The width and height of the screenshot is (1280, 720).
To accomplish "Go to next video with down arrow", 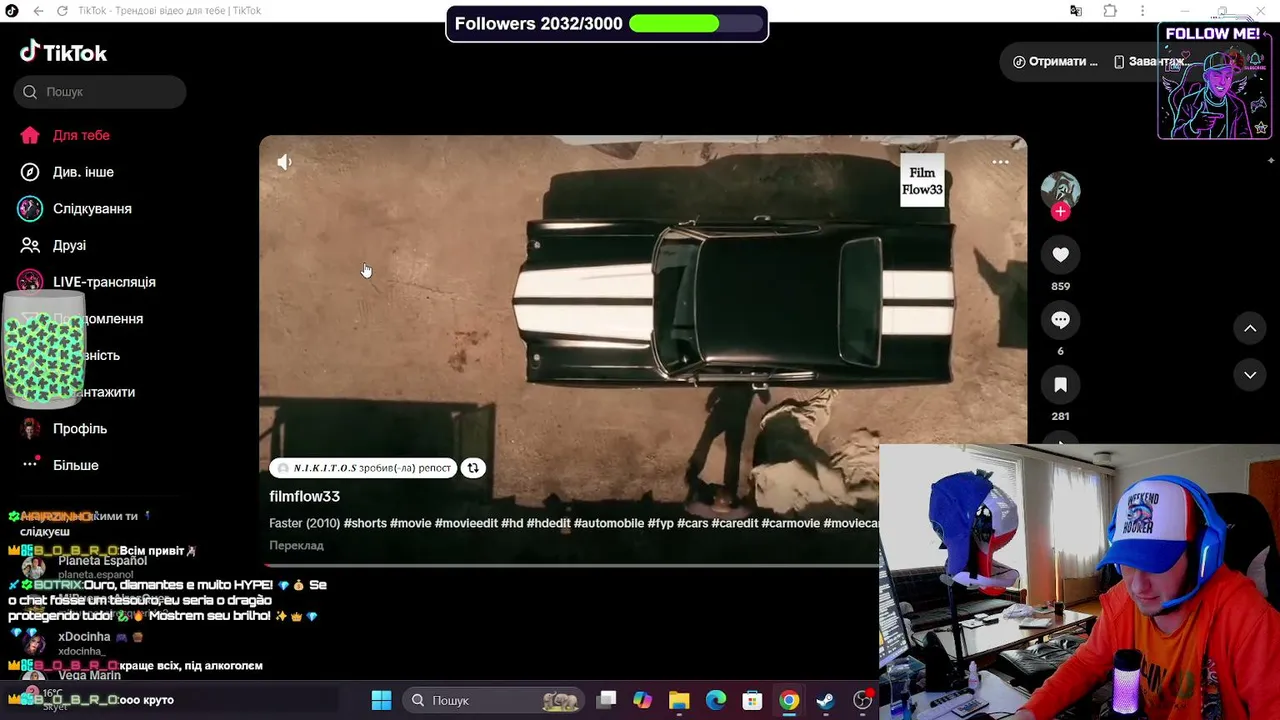I will 1250,375.
